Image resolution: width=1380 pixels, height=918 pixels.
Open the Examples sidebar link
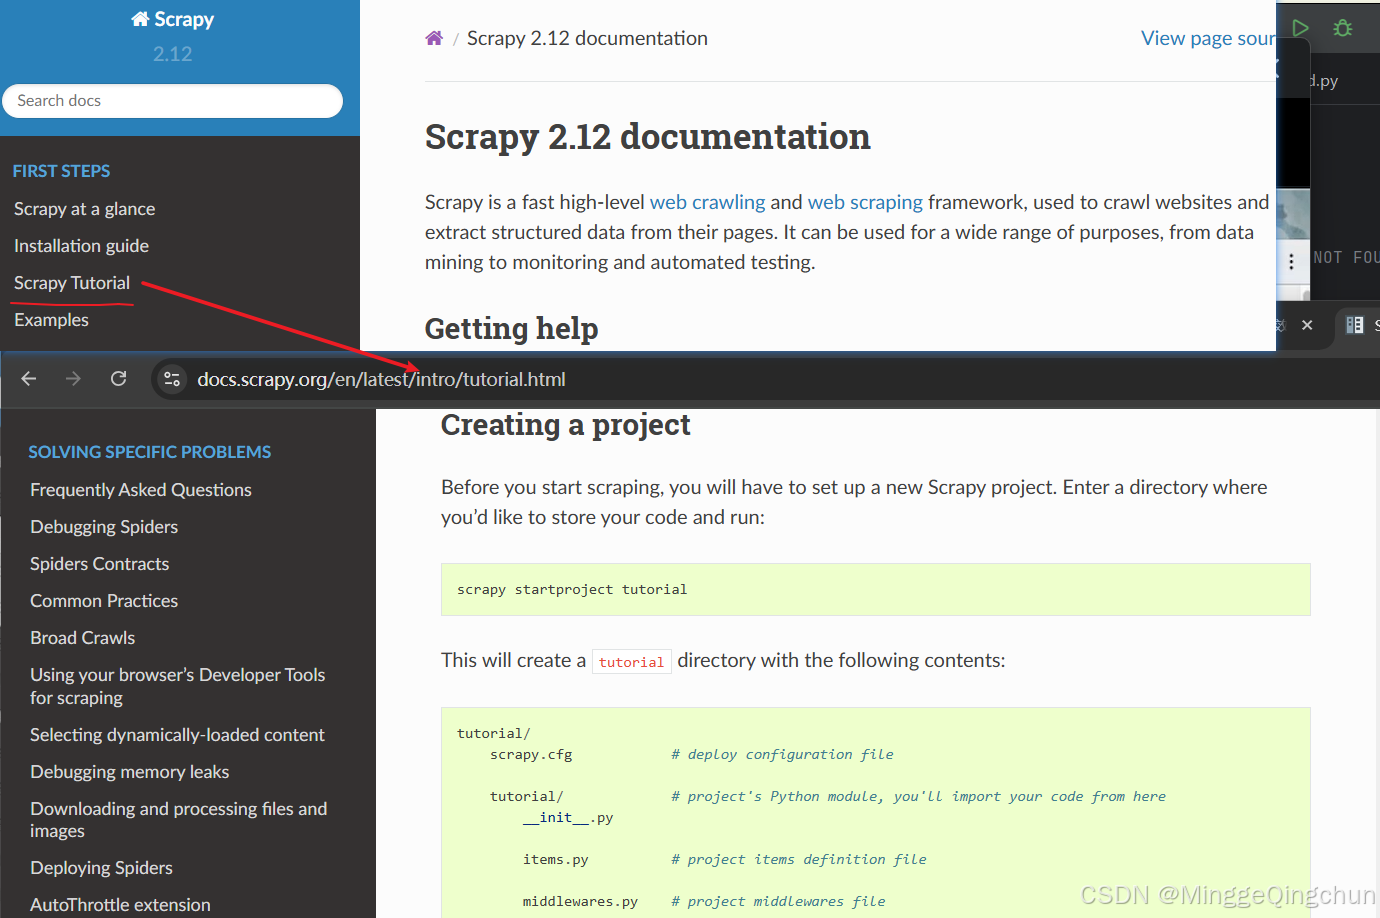pos(51,320)
